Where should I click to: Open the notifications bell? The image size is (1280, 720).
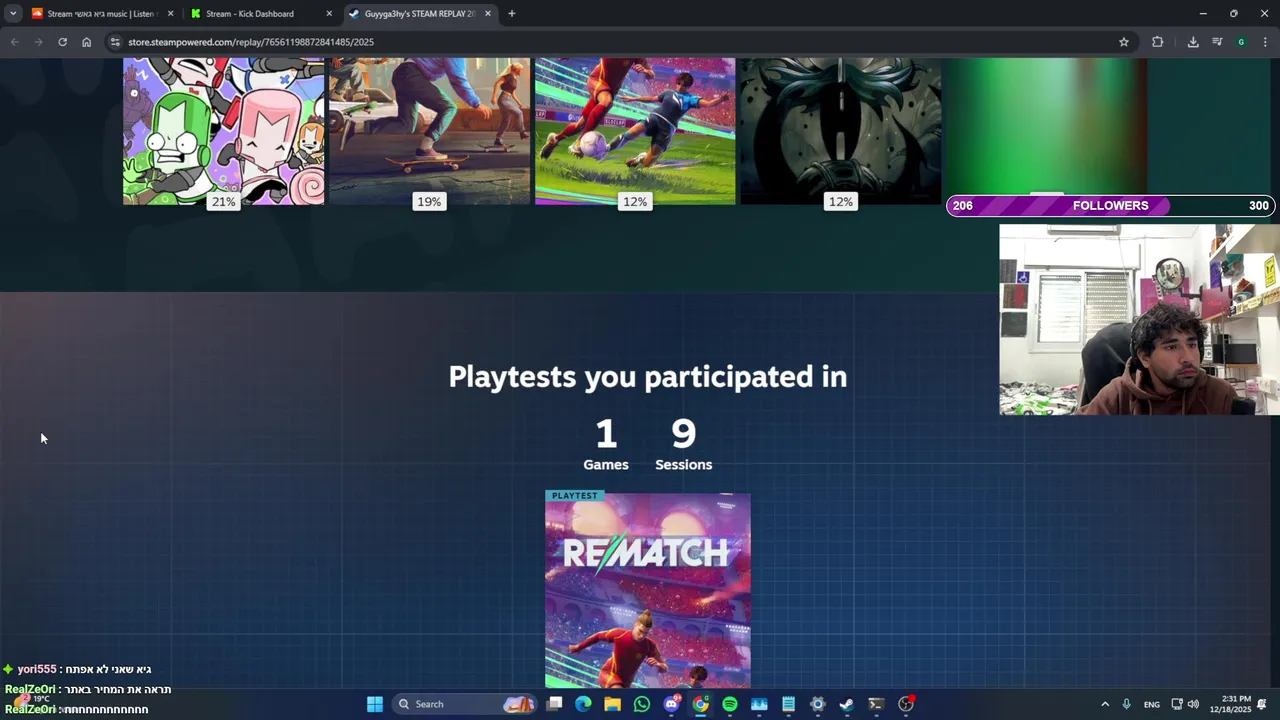tap(1262, 704)
